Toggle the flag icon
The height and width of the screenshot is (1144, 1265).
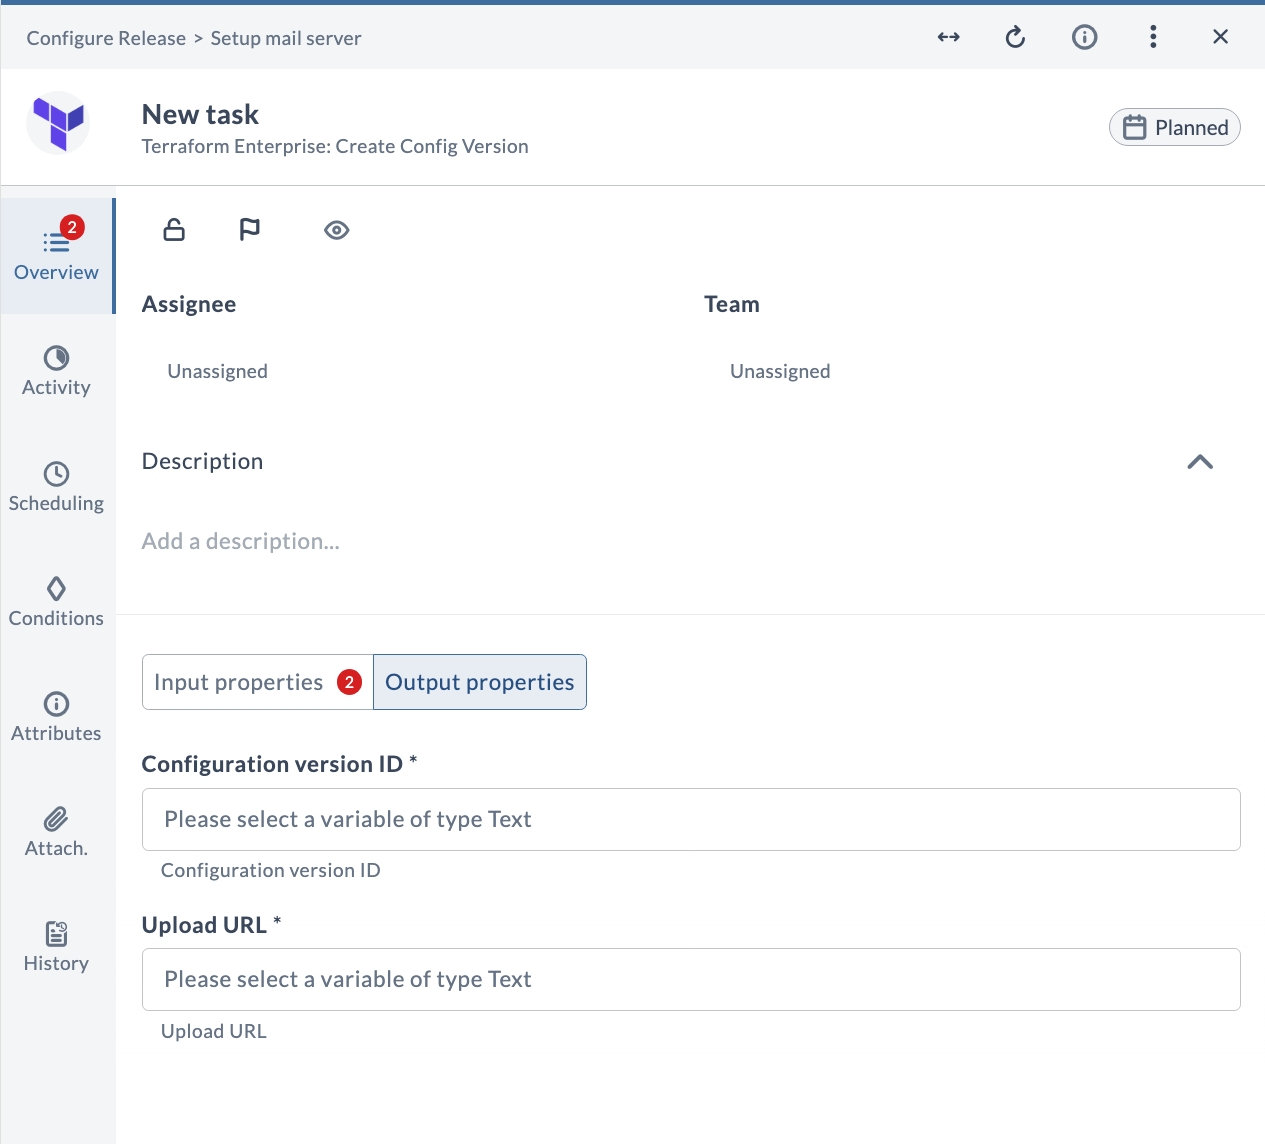pos(250,230)
